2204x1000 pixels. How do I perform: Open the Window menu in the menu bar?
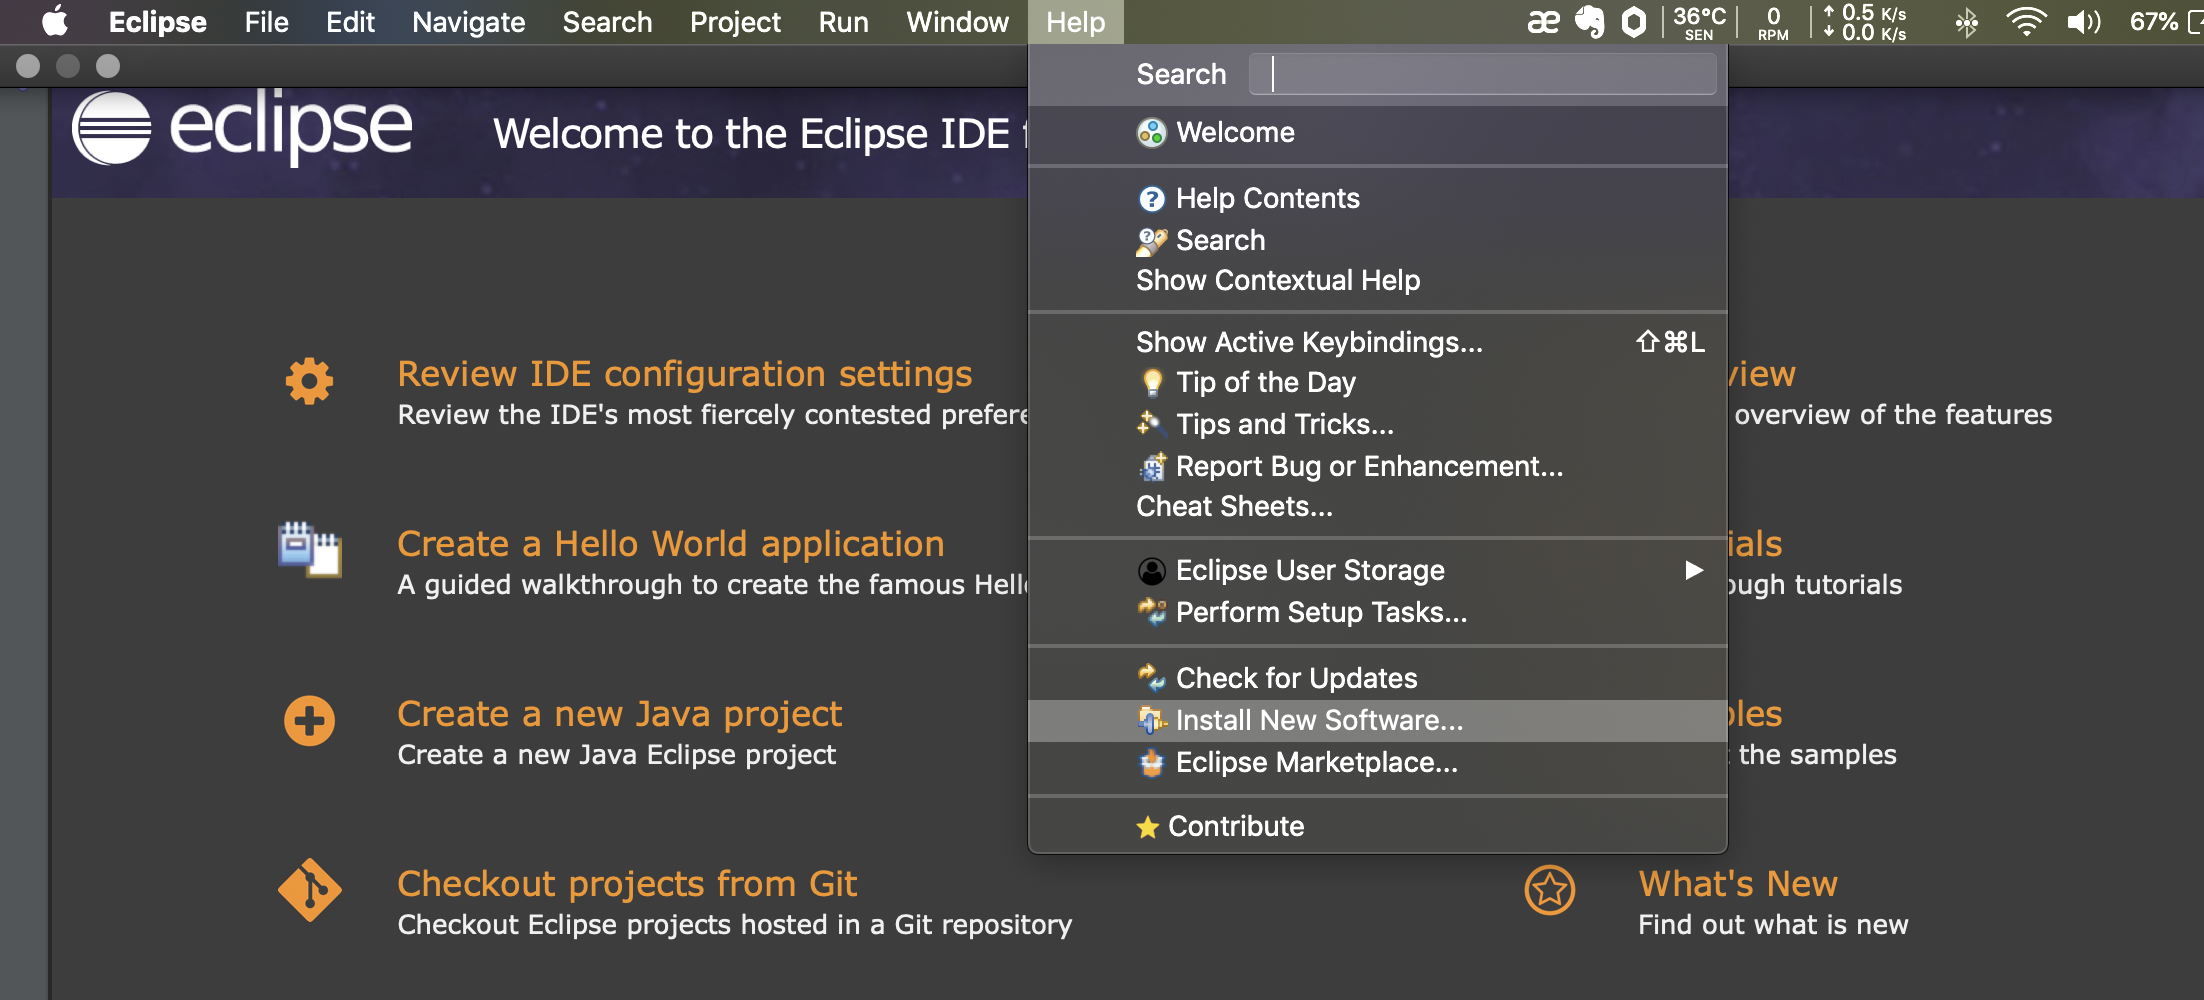[x=957, y=22]
